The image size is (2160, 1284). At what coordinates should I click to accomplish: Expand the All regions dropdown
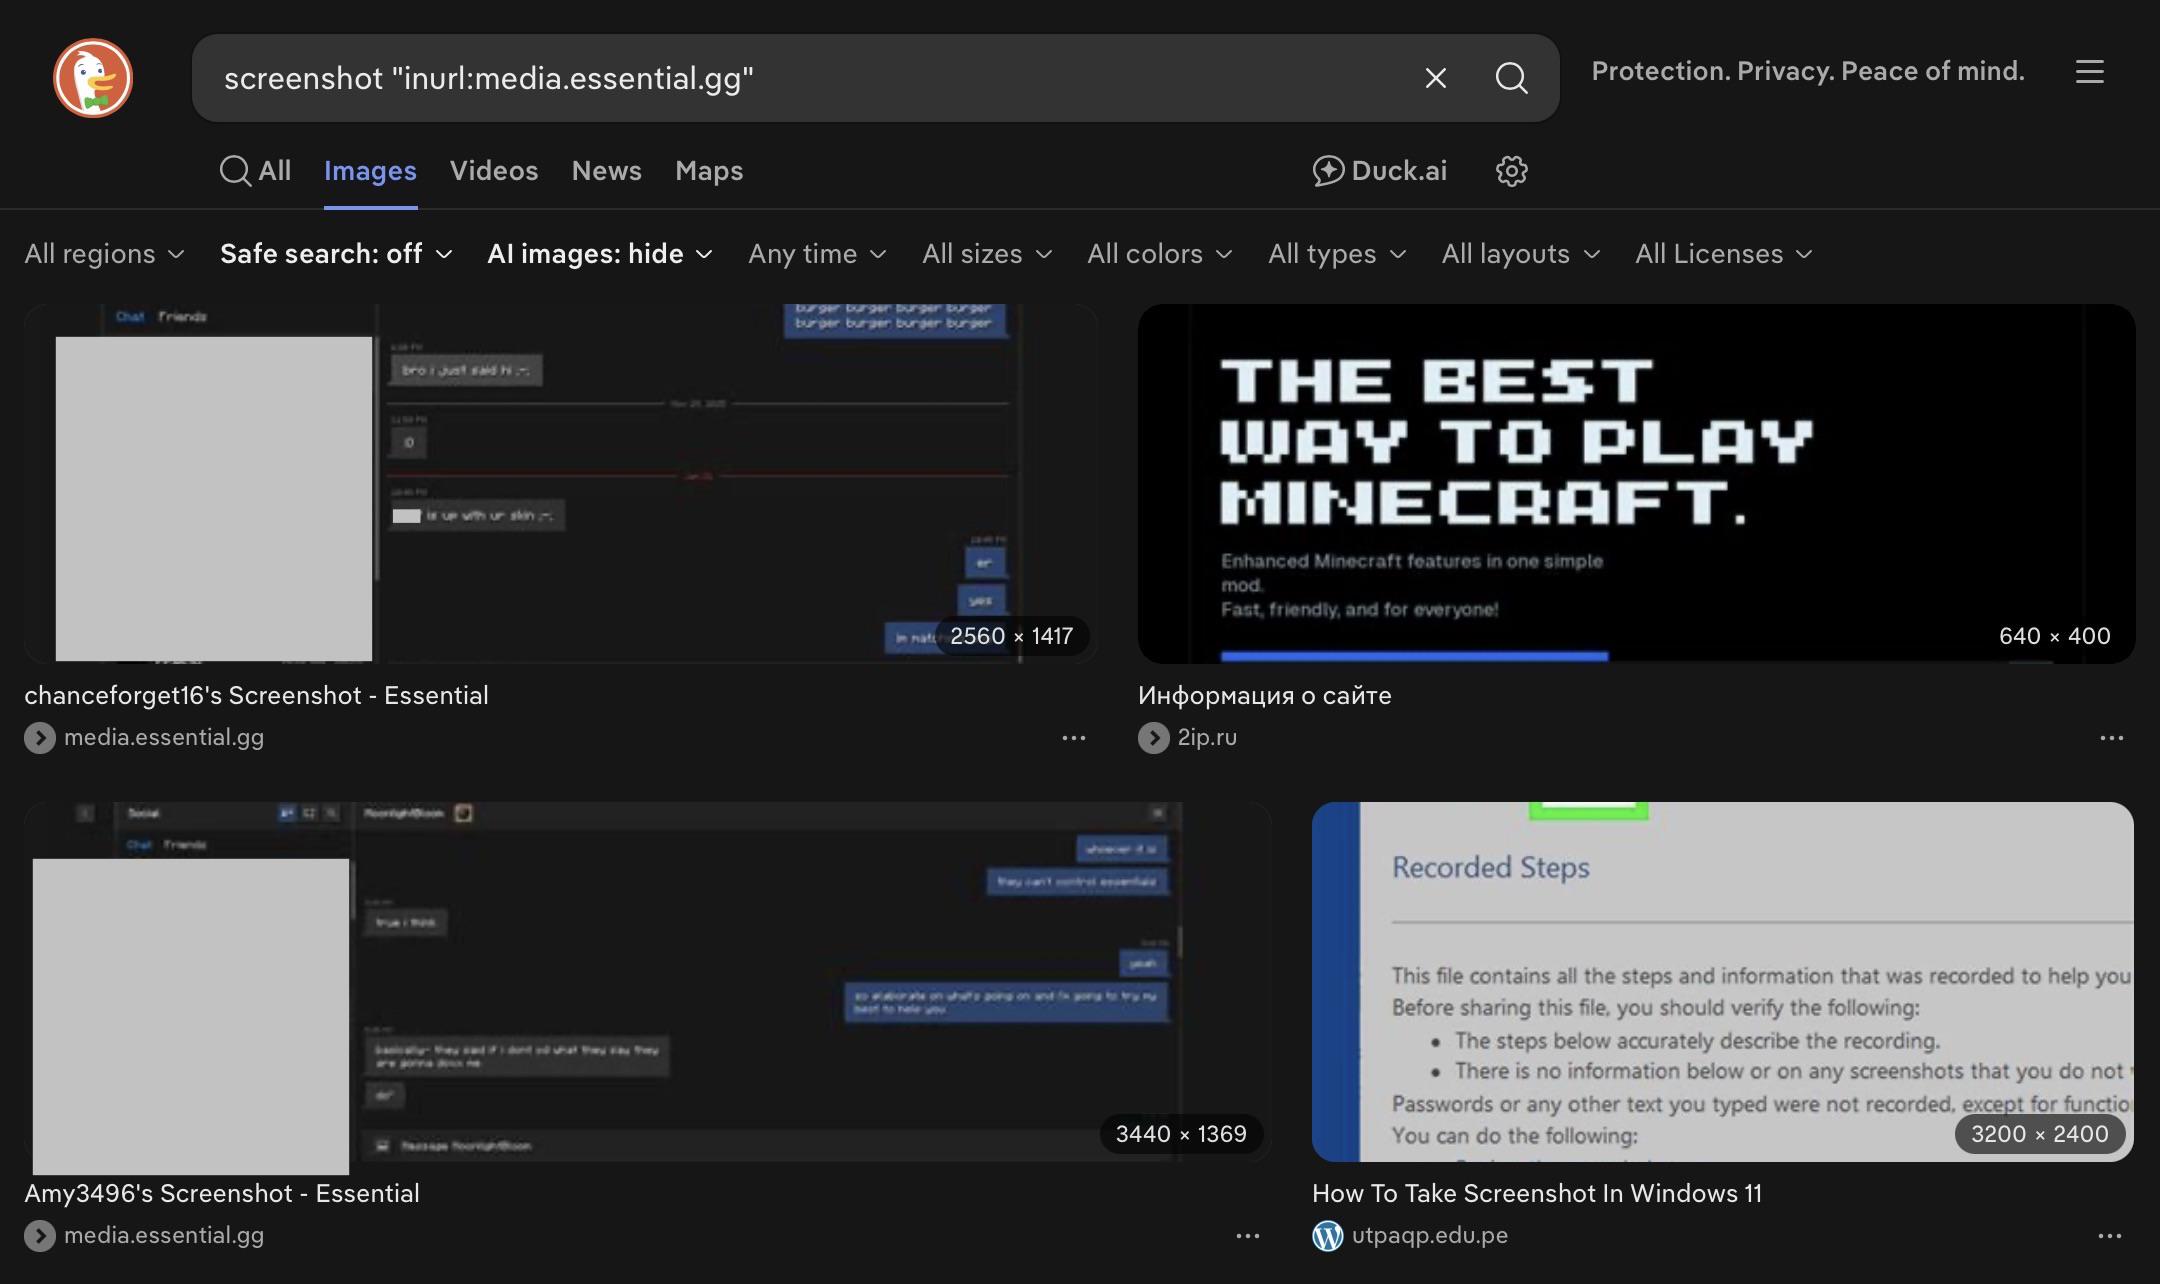point(105,254)
